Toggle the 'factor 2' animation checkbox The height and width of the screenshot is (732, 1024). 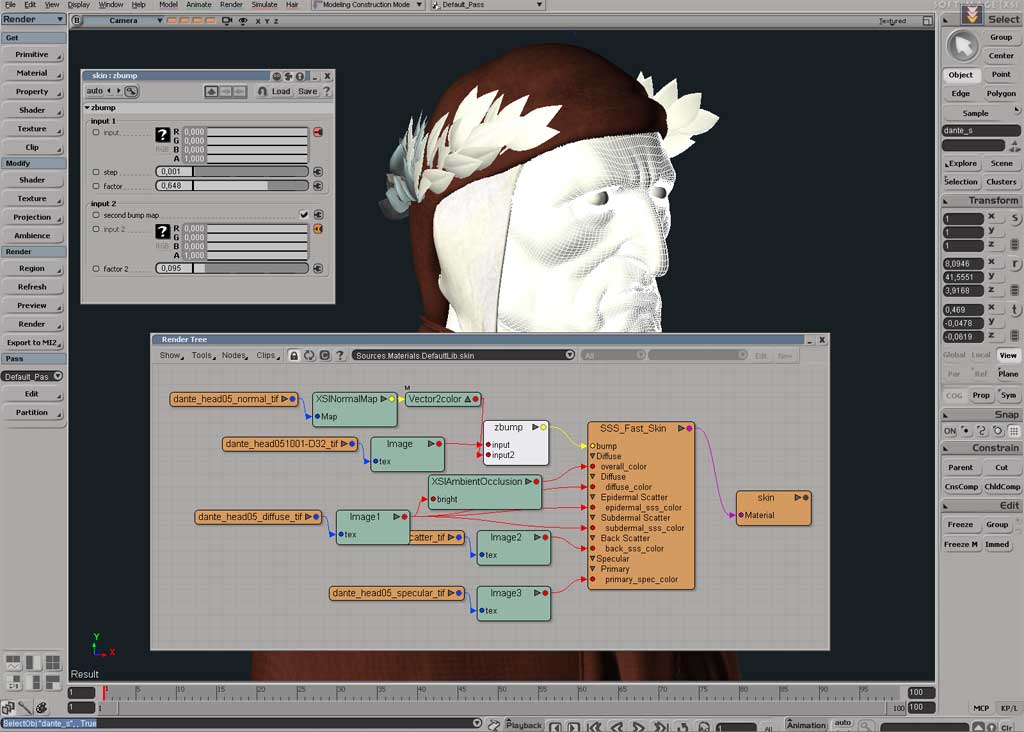pyautogui.click(x=96, y=268)
